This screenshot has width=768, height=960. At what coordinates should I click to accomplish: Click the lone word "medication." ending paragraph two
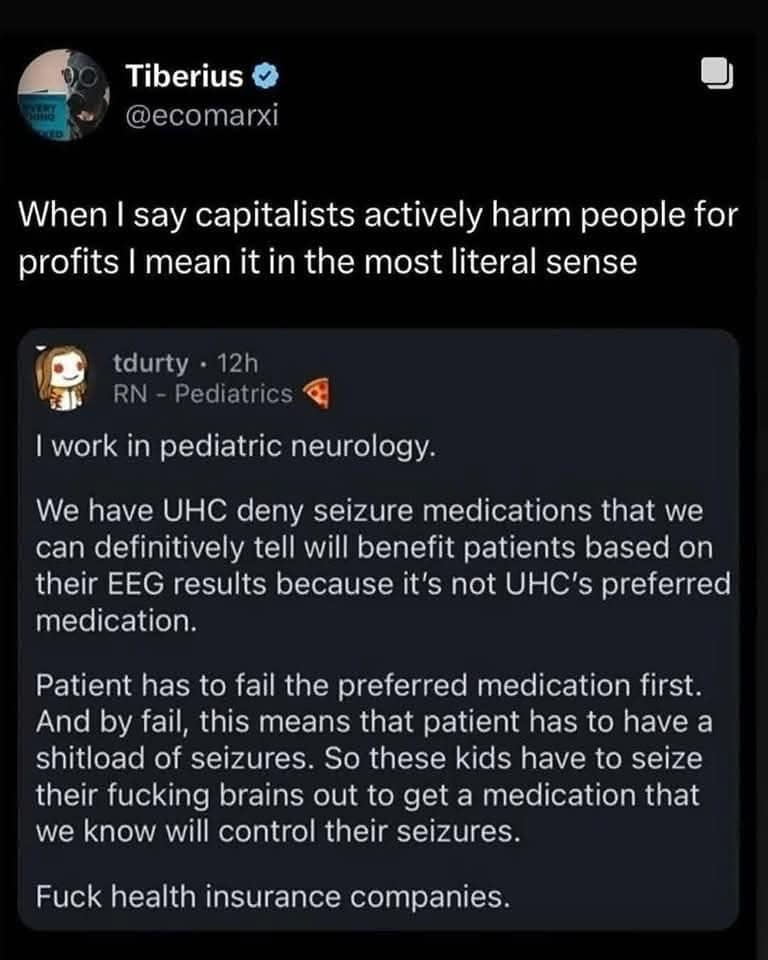point(116,621)
